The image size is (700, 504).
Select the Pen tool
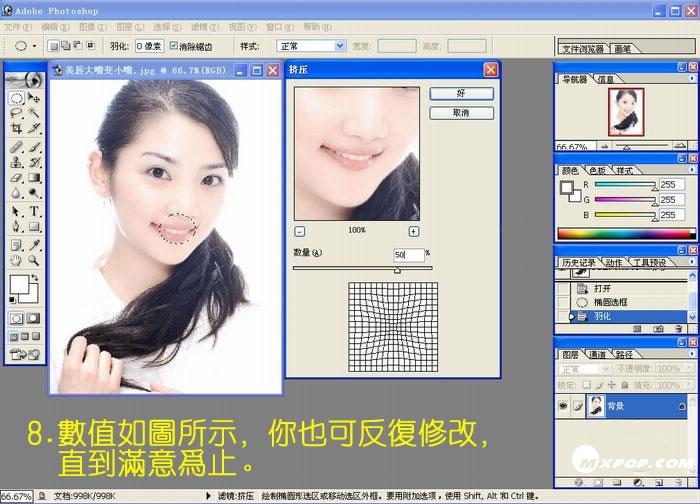click(17, 226)
